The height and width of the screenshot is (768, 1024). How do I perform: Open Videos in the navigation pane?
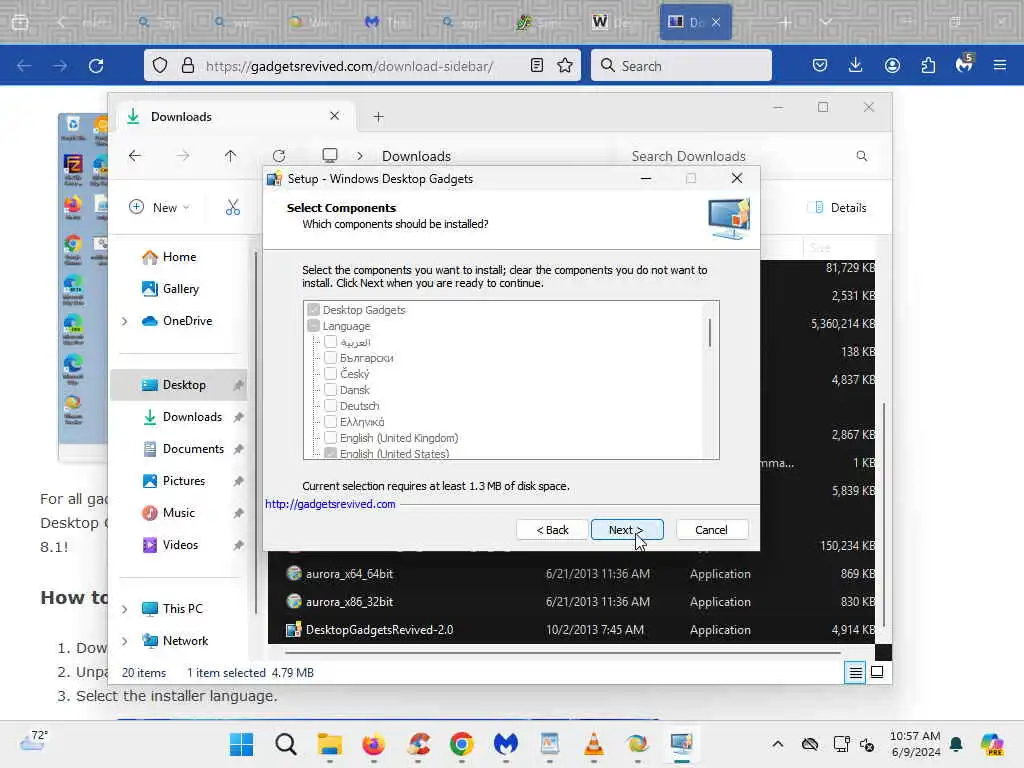pyautogui.click(x=180, y=545)
